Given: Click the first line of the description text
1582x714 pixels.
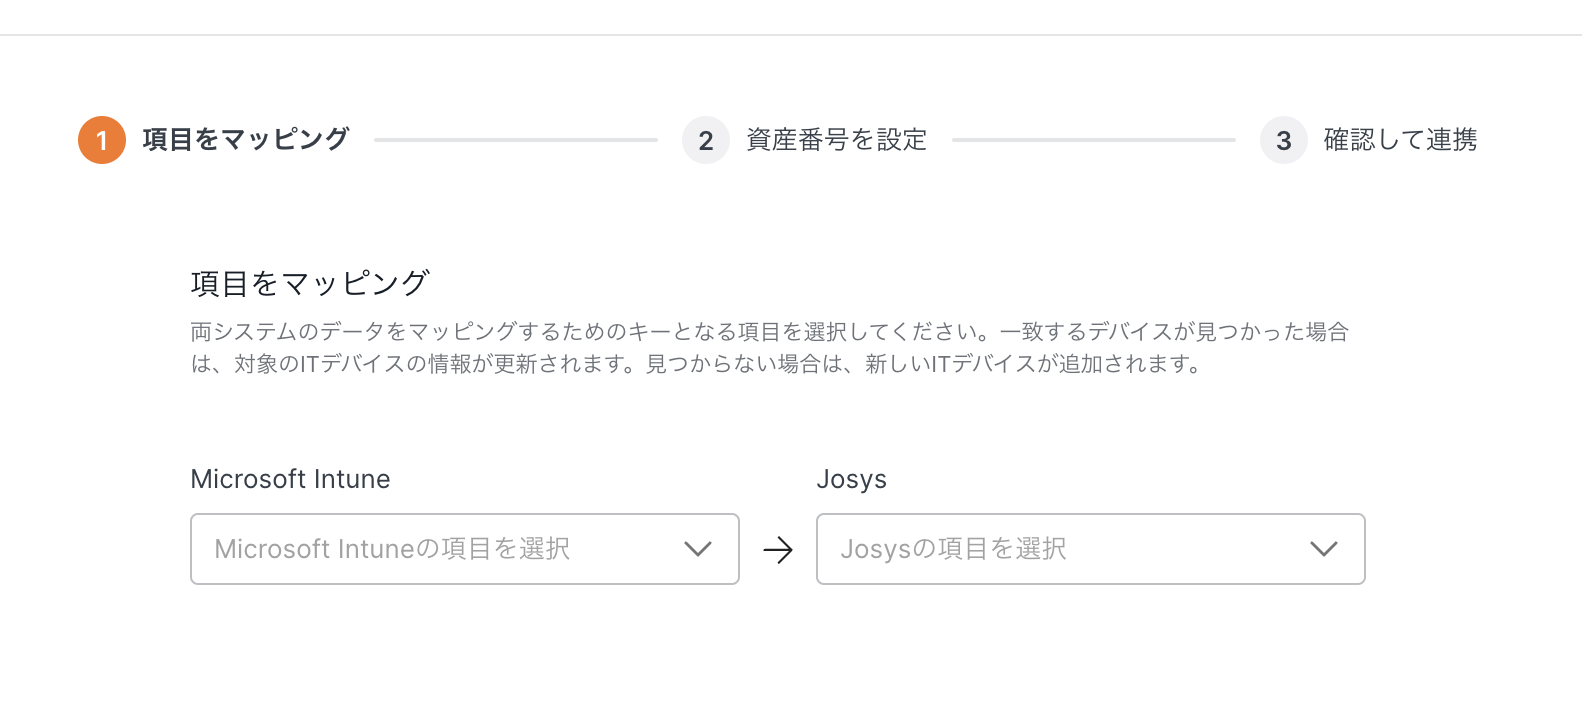Looking at the screenshot, I should [769, 332].
